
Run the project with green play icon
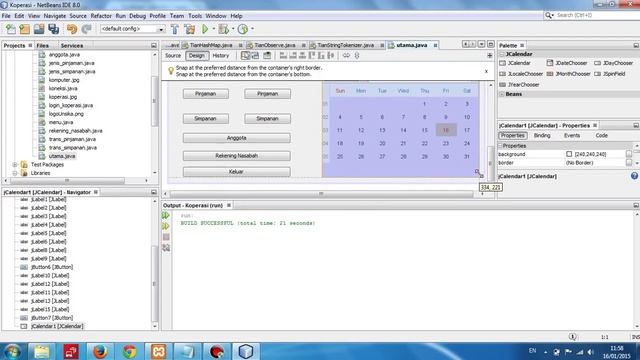(x=205, y=29)
